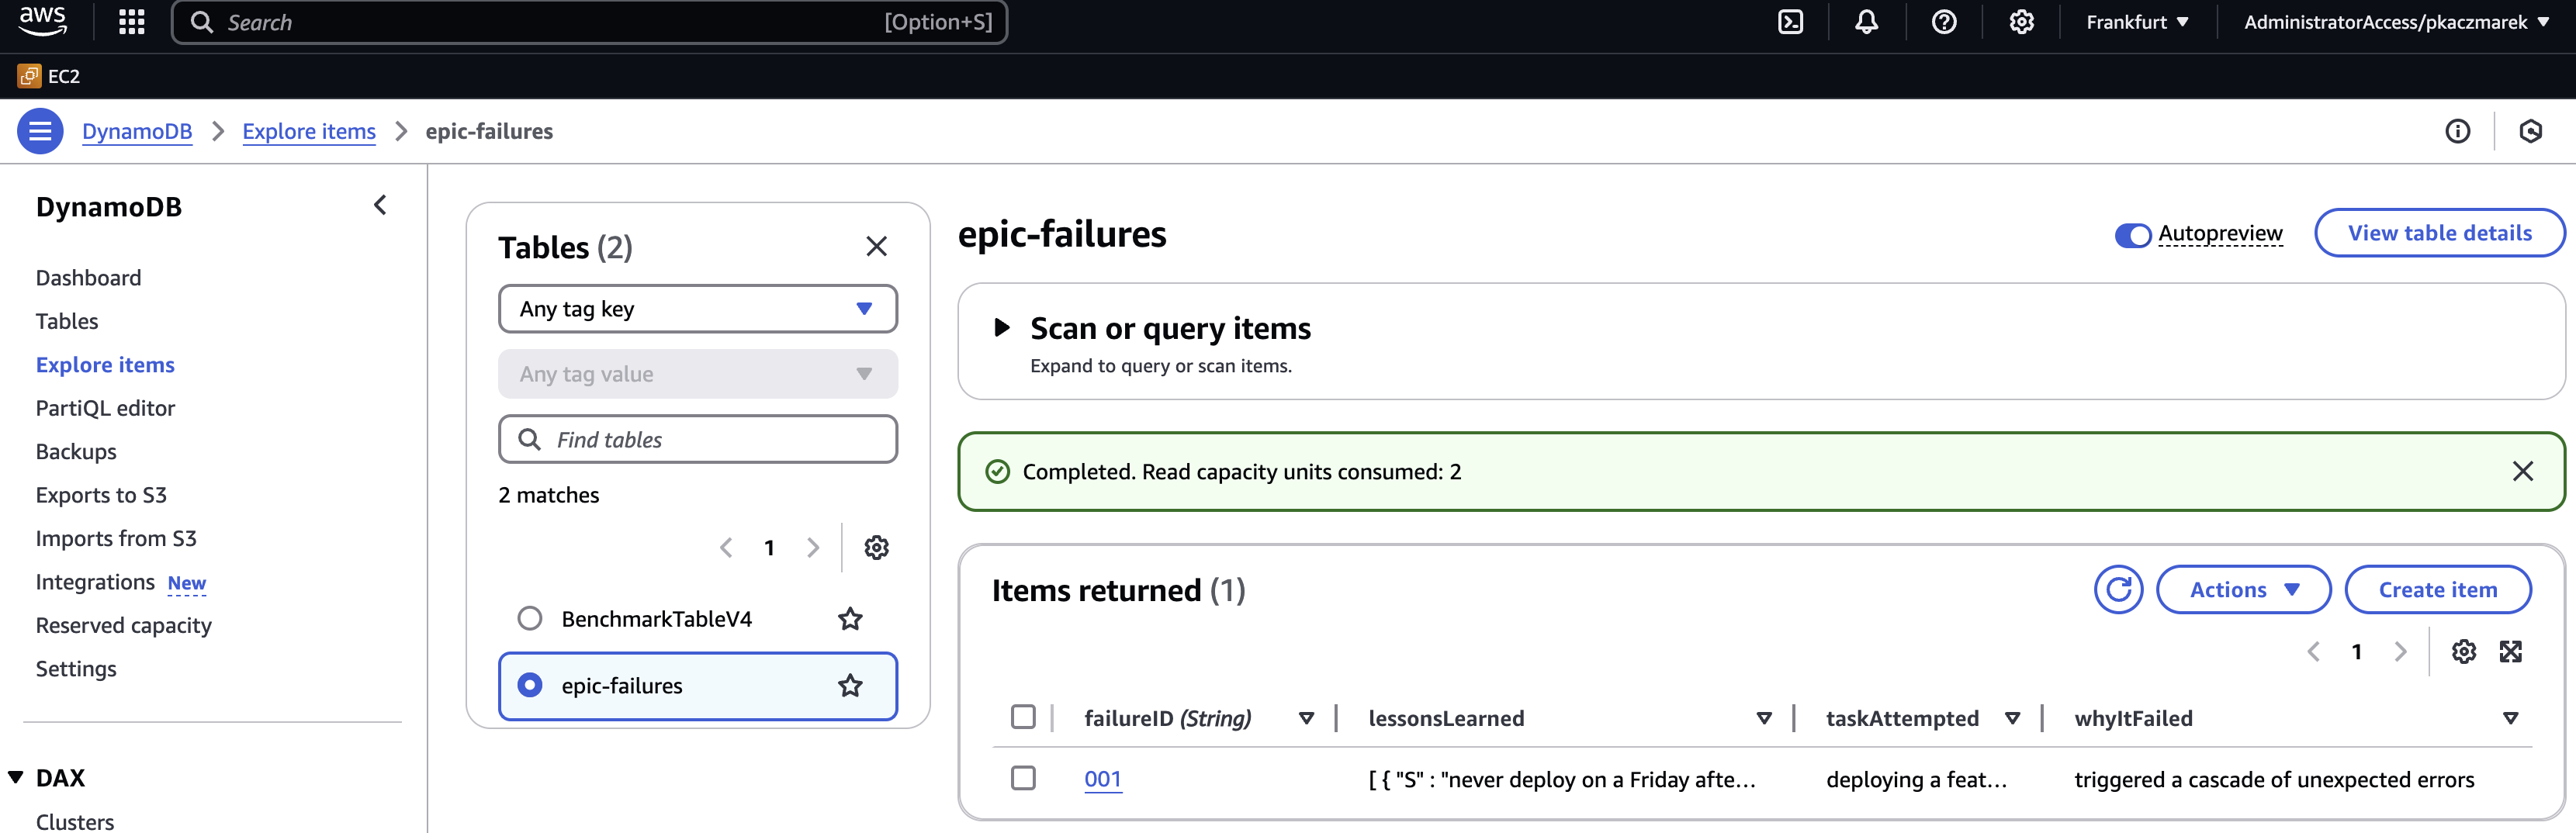Sort by taskAttempted column arrow
The image size is (2576, 833).
coord(2012,719)
